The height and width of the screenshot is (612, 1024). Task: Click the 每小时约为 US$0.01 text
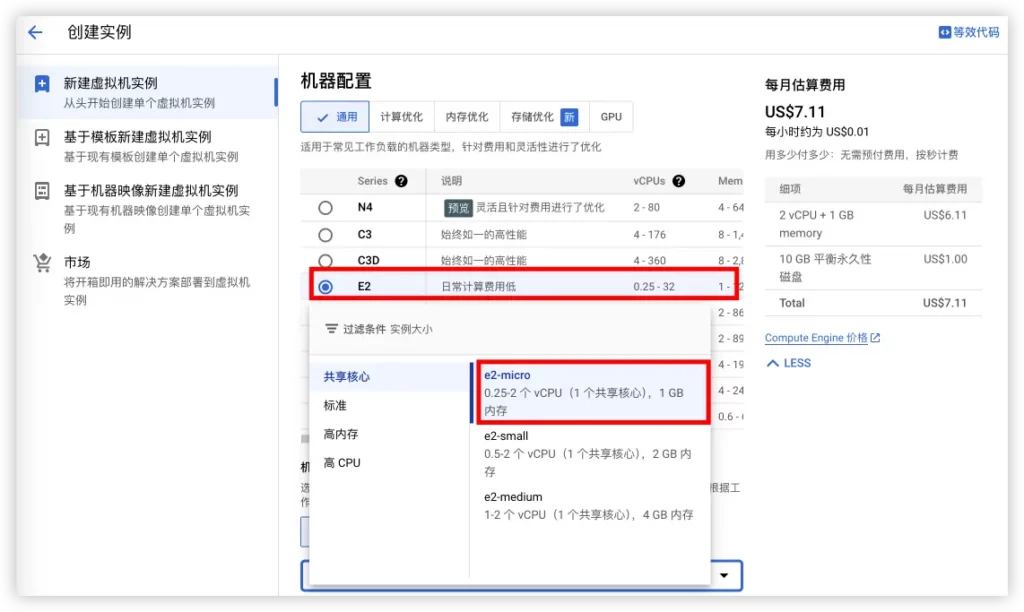(x=817, y=132)
